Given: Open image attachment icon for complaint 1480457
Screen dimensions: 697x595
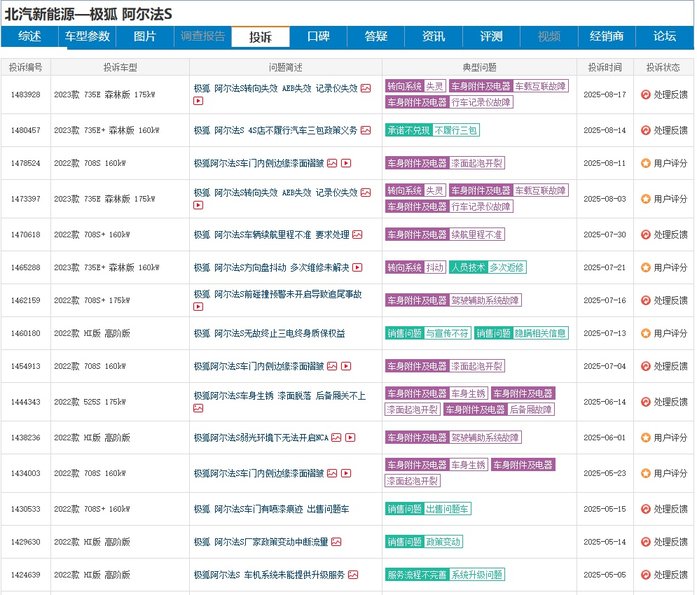Looking at the screenshot, I should (x=364, y=130).
